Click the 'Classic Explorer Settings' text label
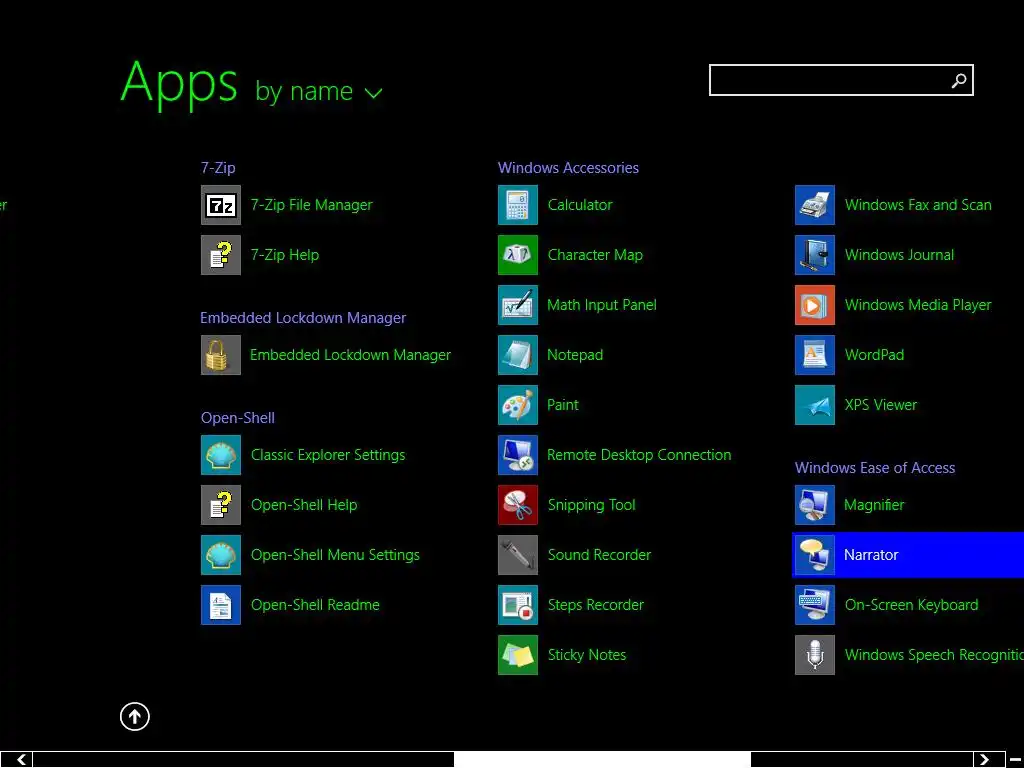The width and height of the screenshot is (1024, 768). coord(328,455)
